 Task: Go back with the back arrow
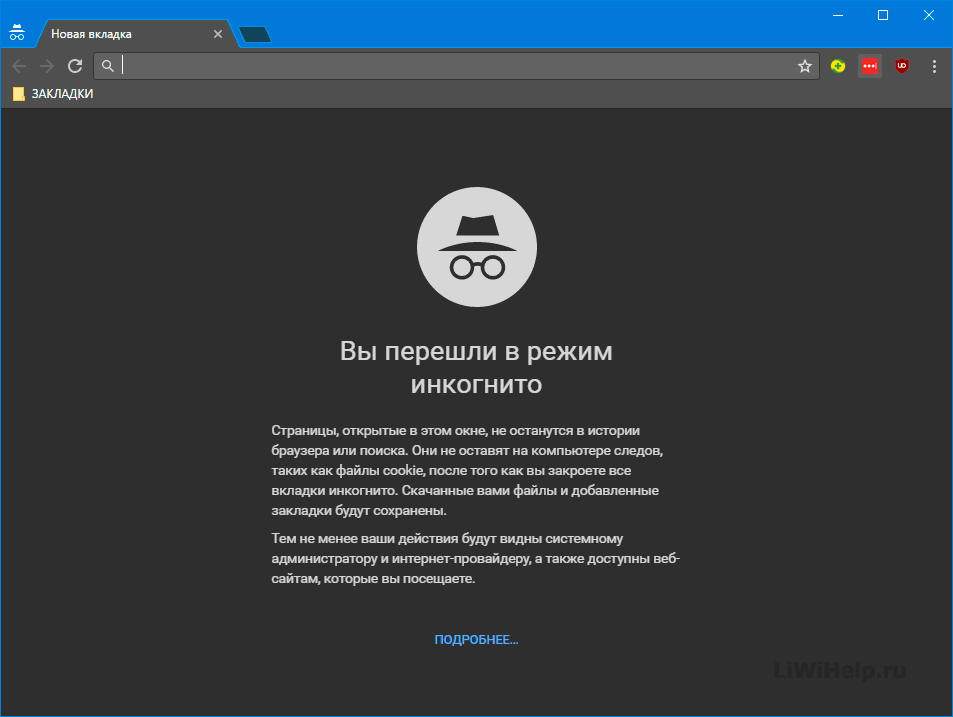pos(19,66)
